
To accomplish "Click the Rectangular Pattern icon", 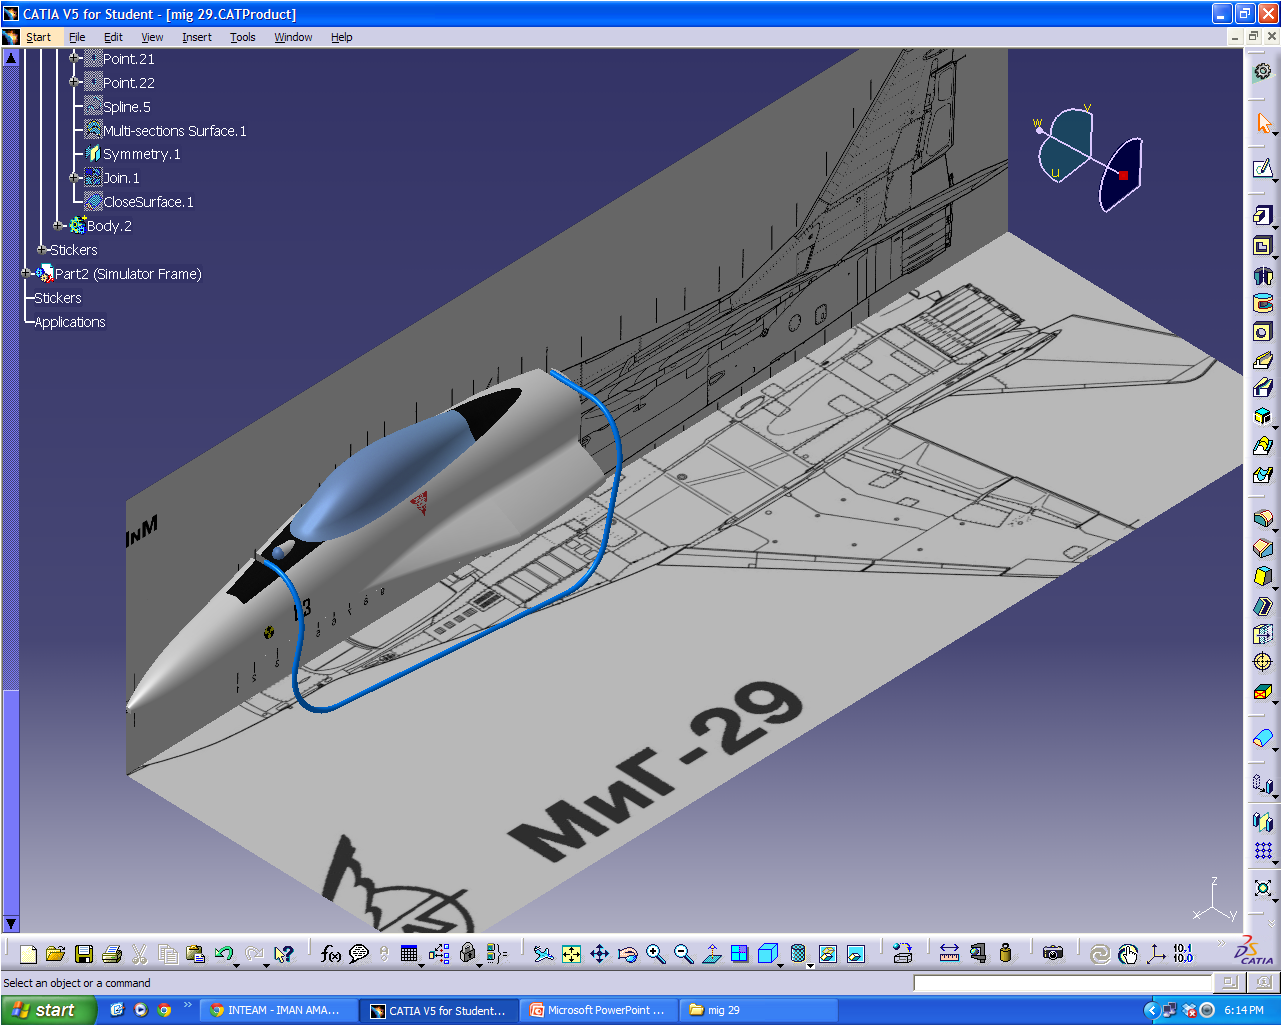I will pyautogui.click(x=1263, y=851).
